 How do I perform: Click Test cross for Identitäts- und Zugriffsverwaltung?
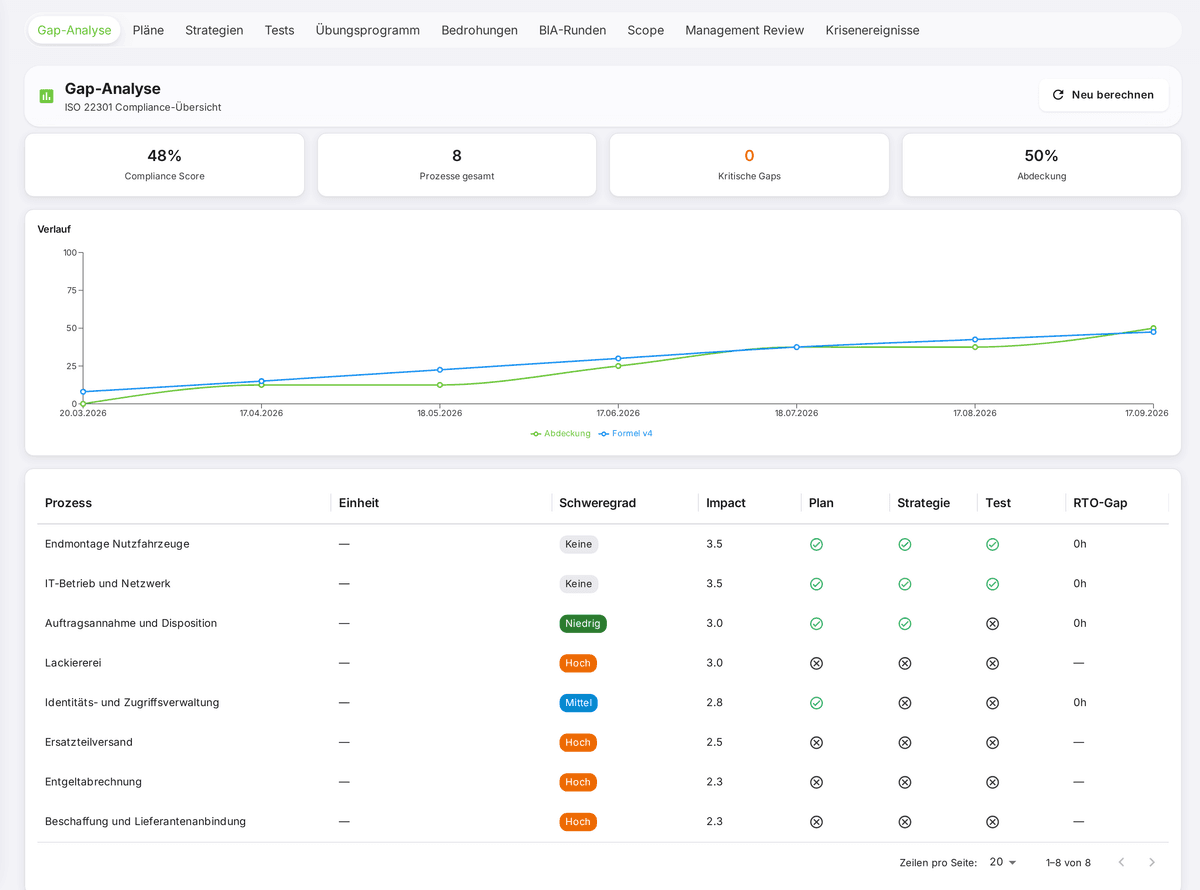tap(992, 703)
